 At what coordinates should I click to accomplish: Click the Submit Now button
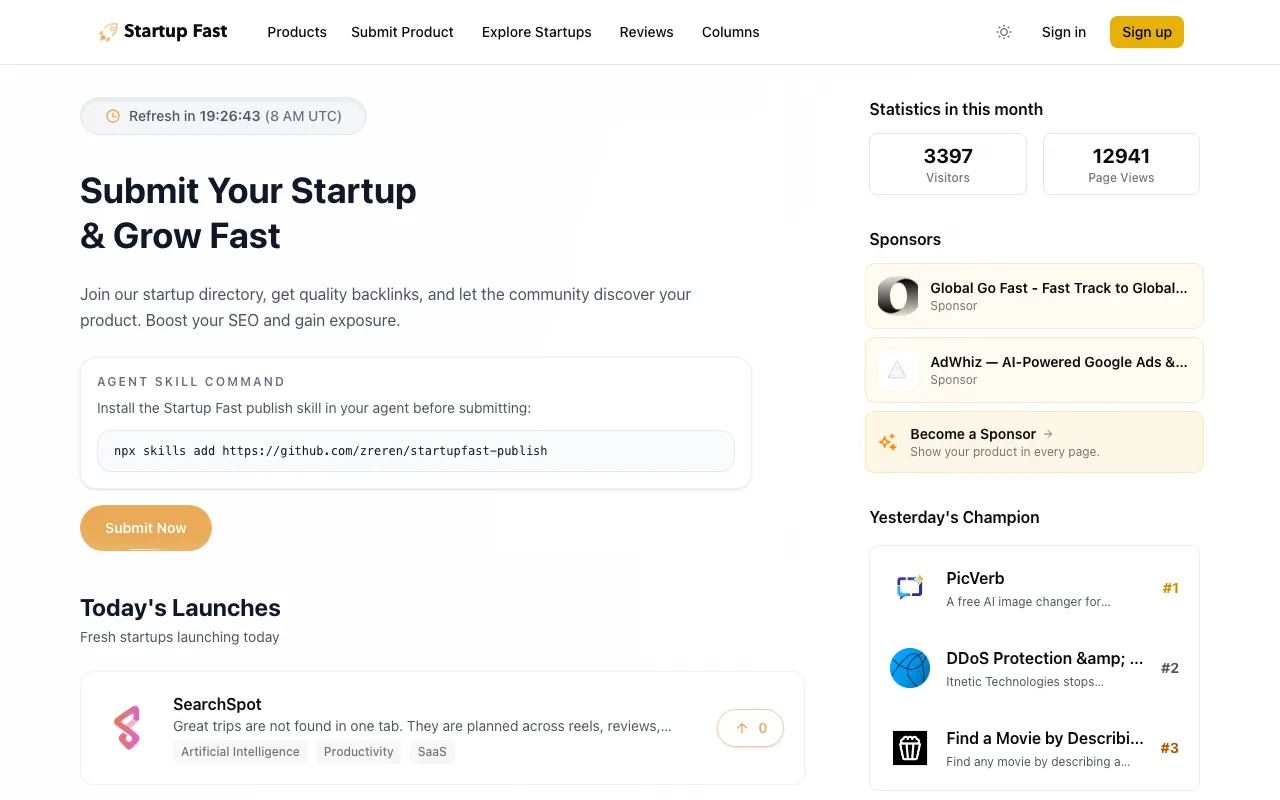[146, 528]
